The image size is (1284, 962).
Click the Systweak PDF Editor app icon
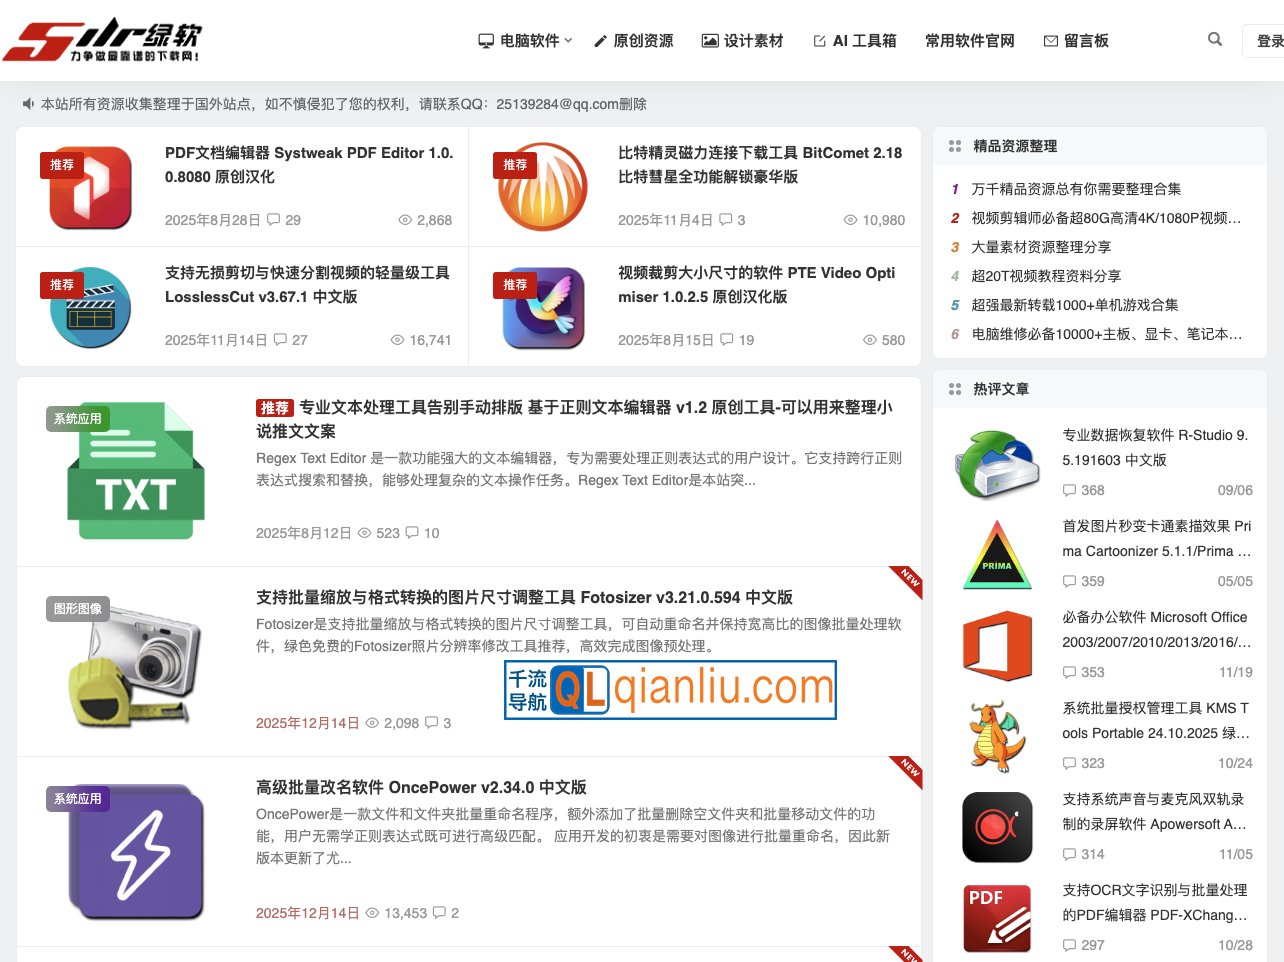tap(88, 188)
